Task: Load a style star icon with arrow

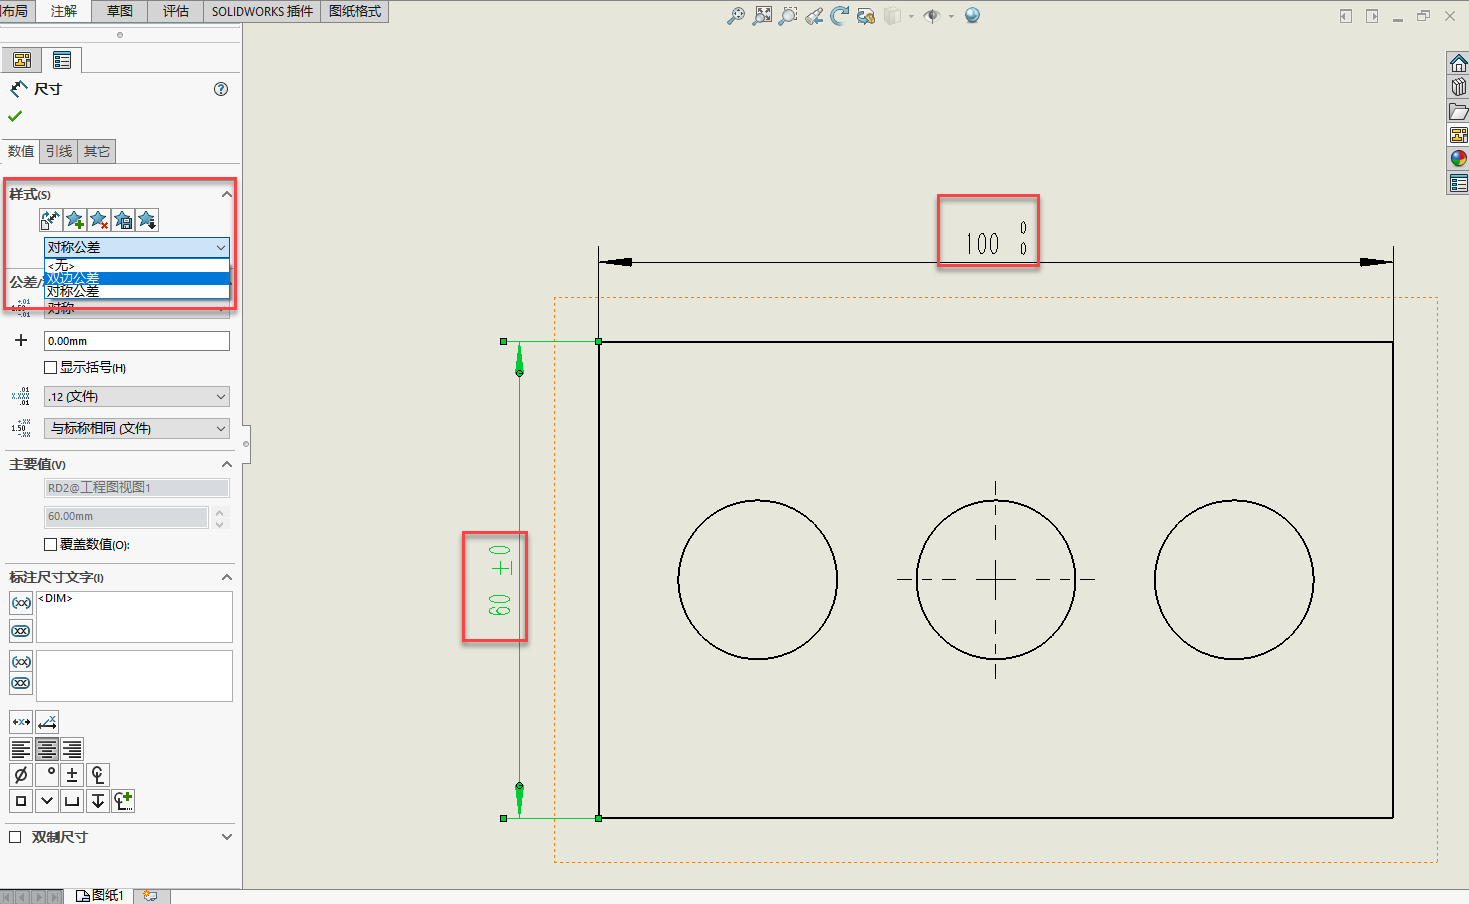Action: pyautogui.click(x=147, y=220)
